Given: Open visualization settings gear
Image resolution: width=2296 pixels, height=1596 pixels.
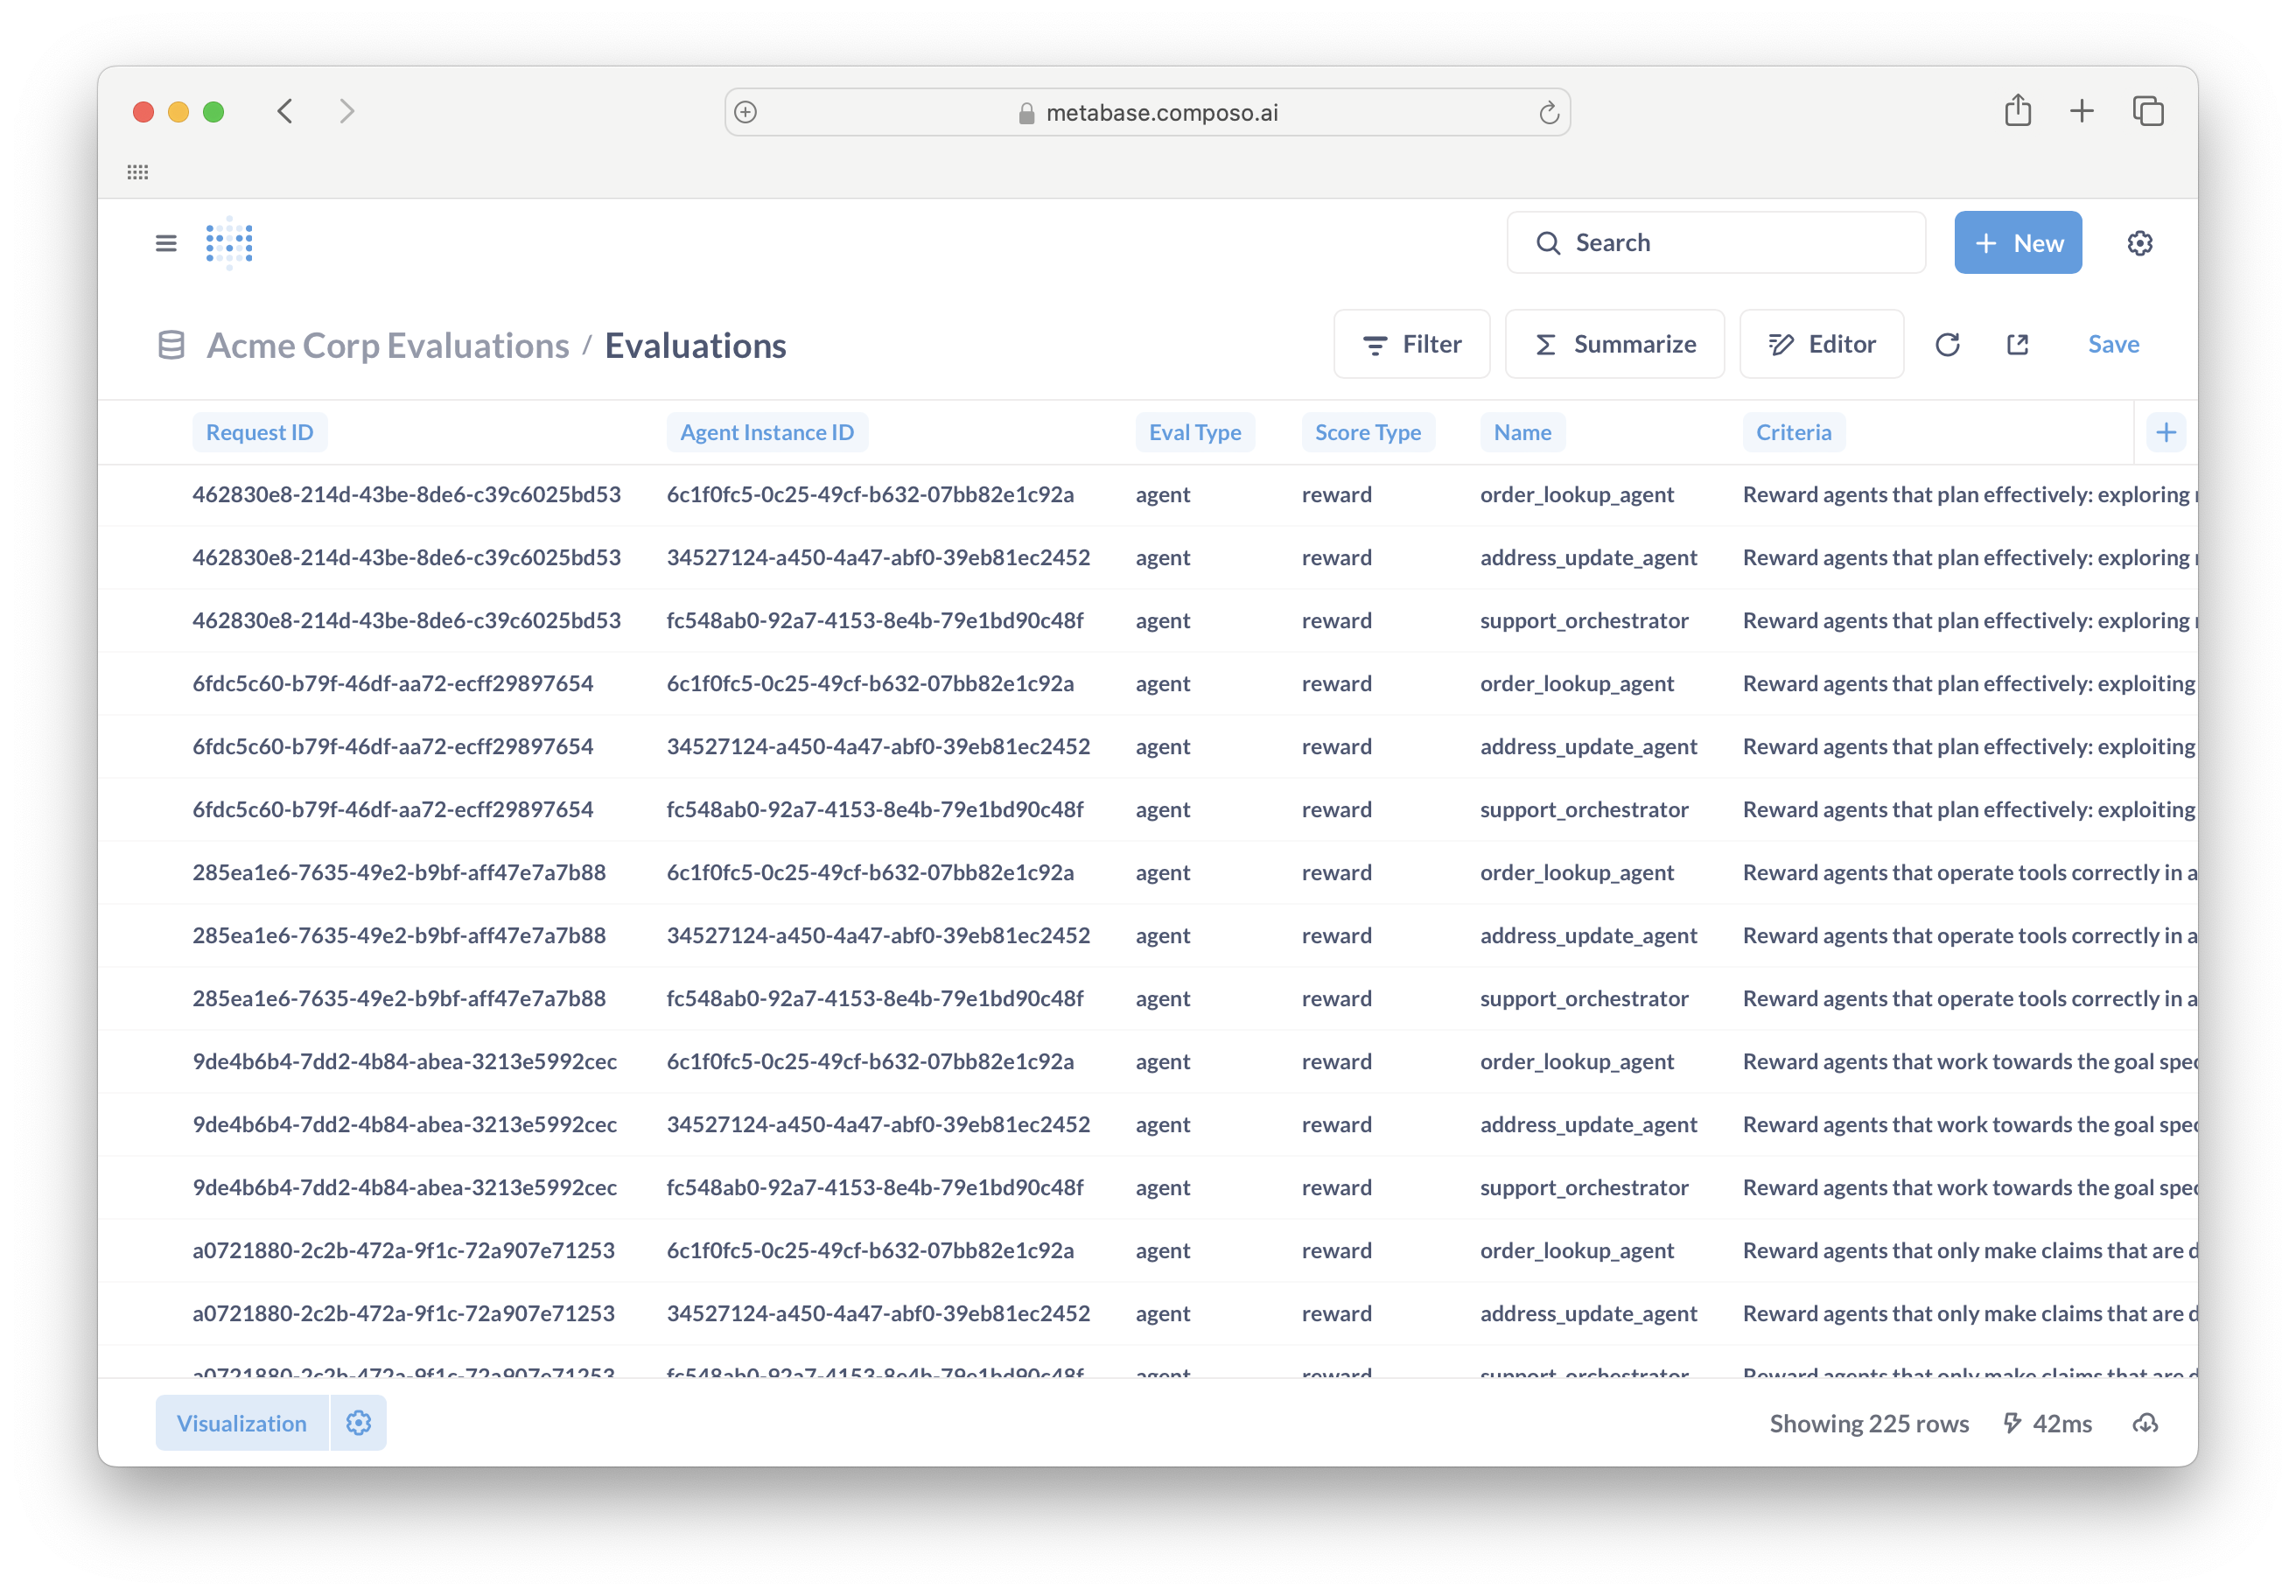Looking at the screenshot, I should (x=358, y=1422).
